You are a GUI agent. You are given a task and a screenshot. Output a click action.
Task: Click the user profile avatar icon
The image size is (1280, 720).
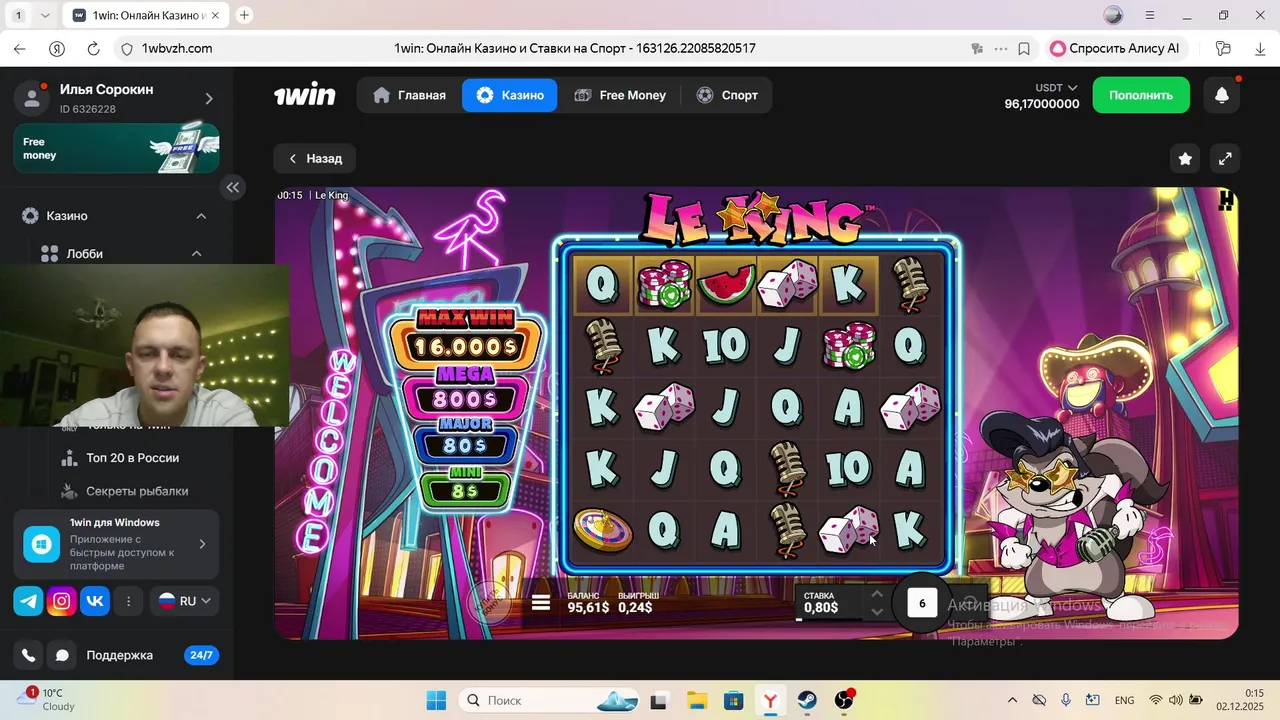pos(32,97)
